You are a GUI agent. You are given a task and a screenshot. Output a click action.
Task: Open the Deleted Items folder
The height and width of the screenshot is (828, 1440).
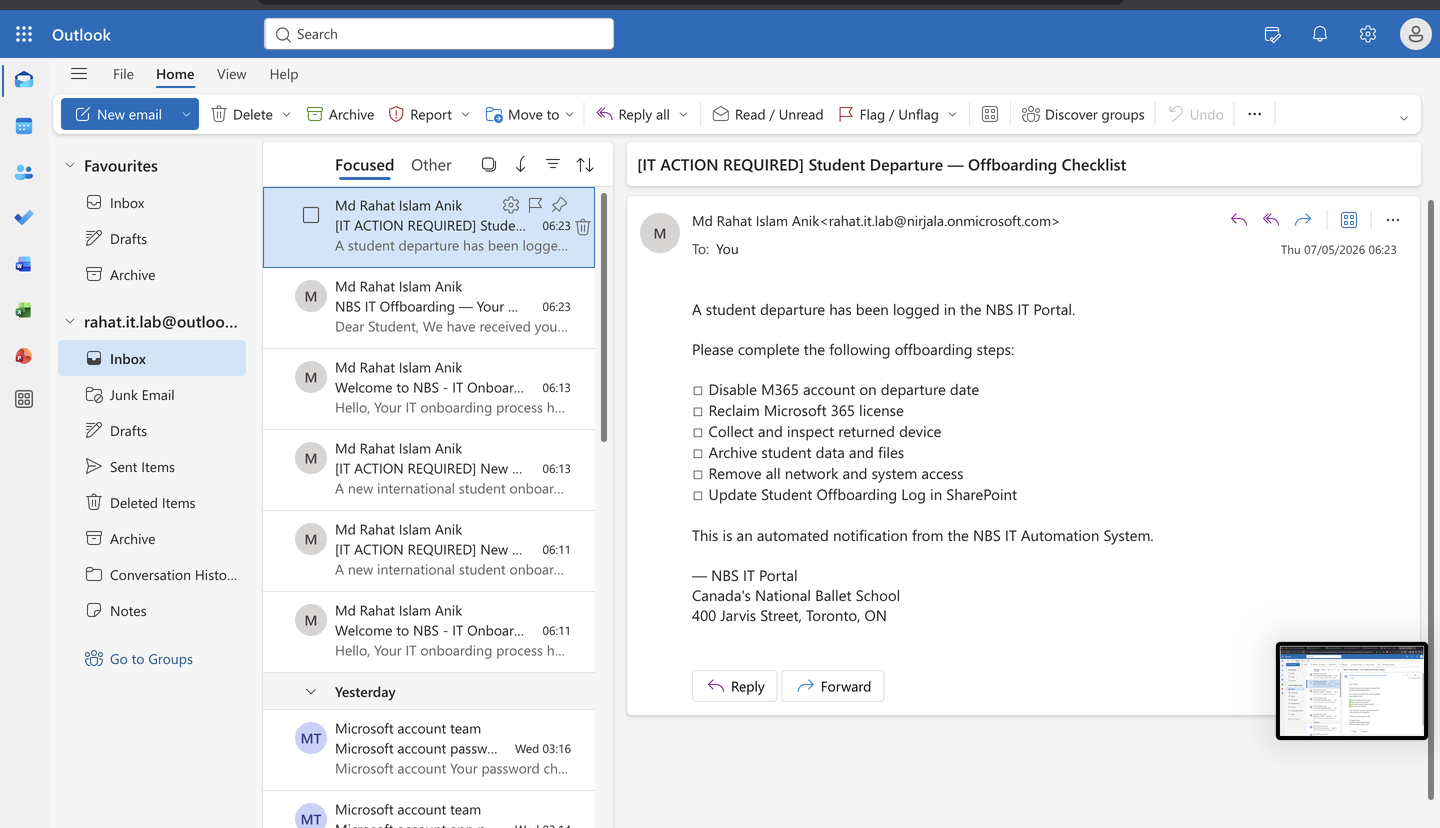152,503
